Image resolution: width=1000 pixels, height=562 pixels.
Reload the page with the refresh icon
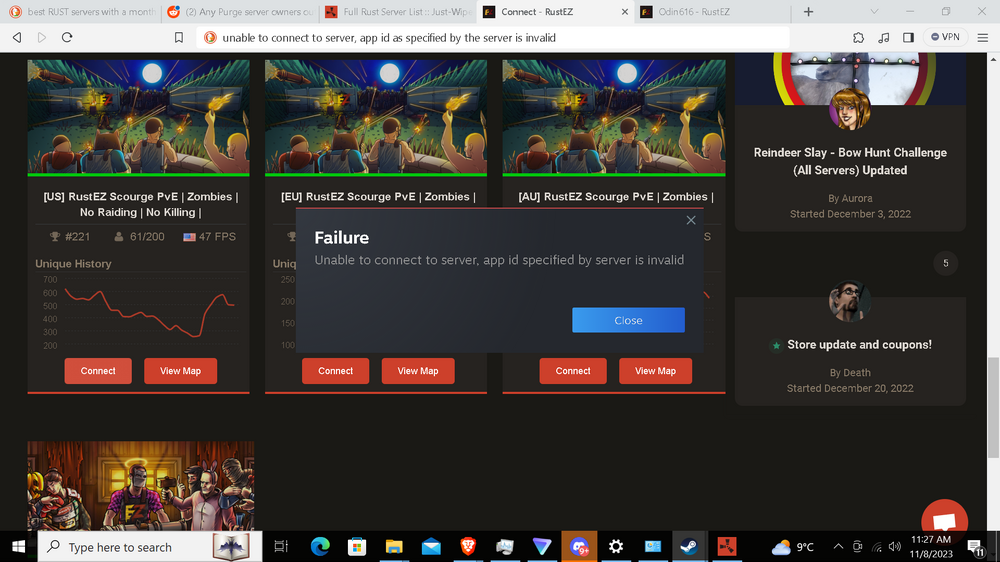[67, 37]
